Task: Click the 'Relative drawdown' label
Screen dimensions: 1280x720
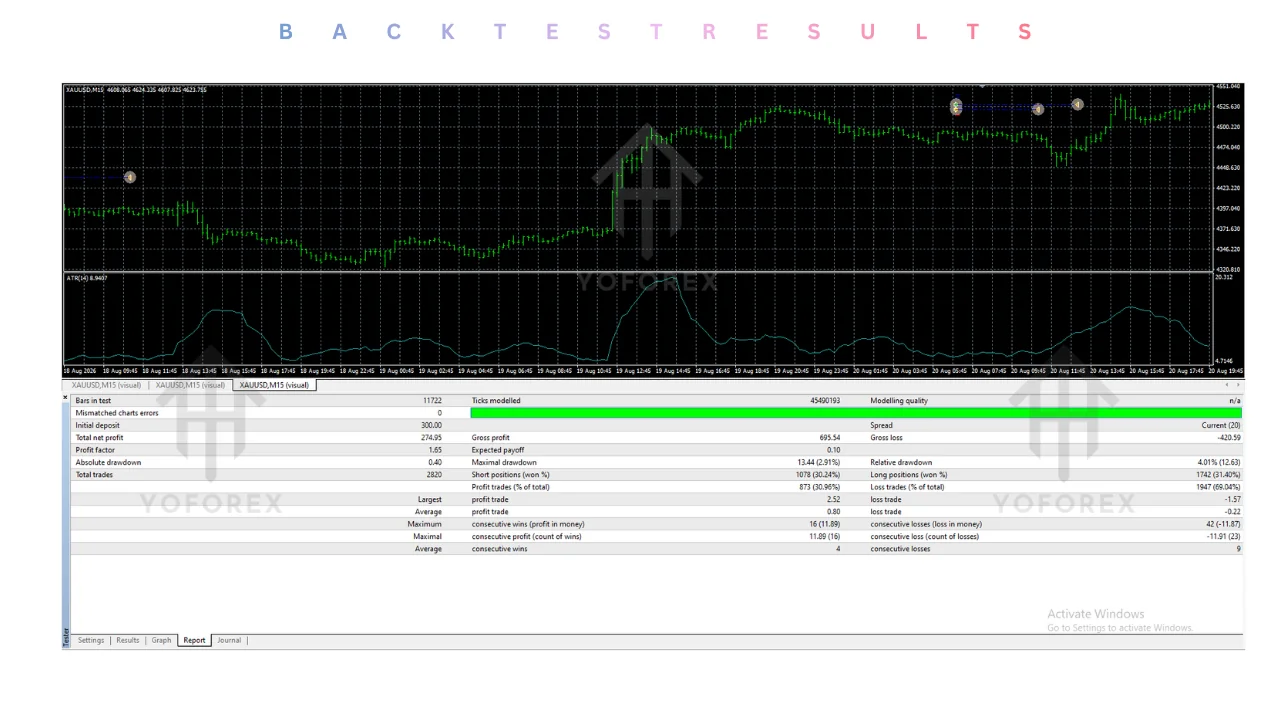Action: click(x=901, y=462)
